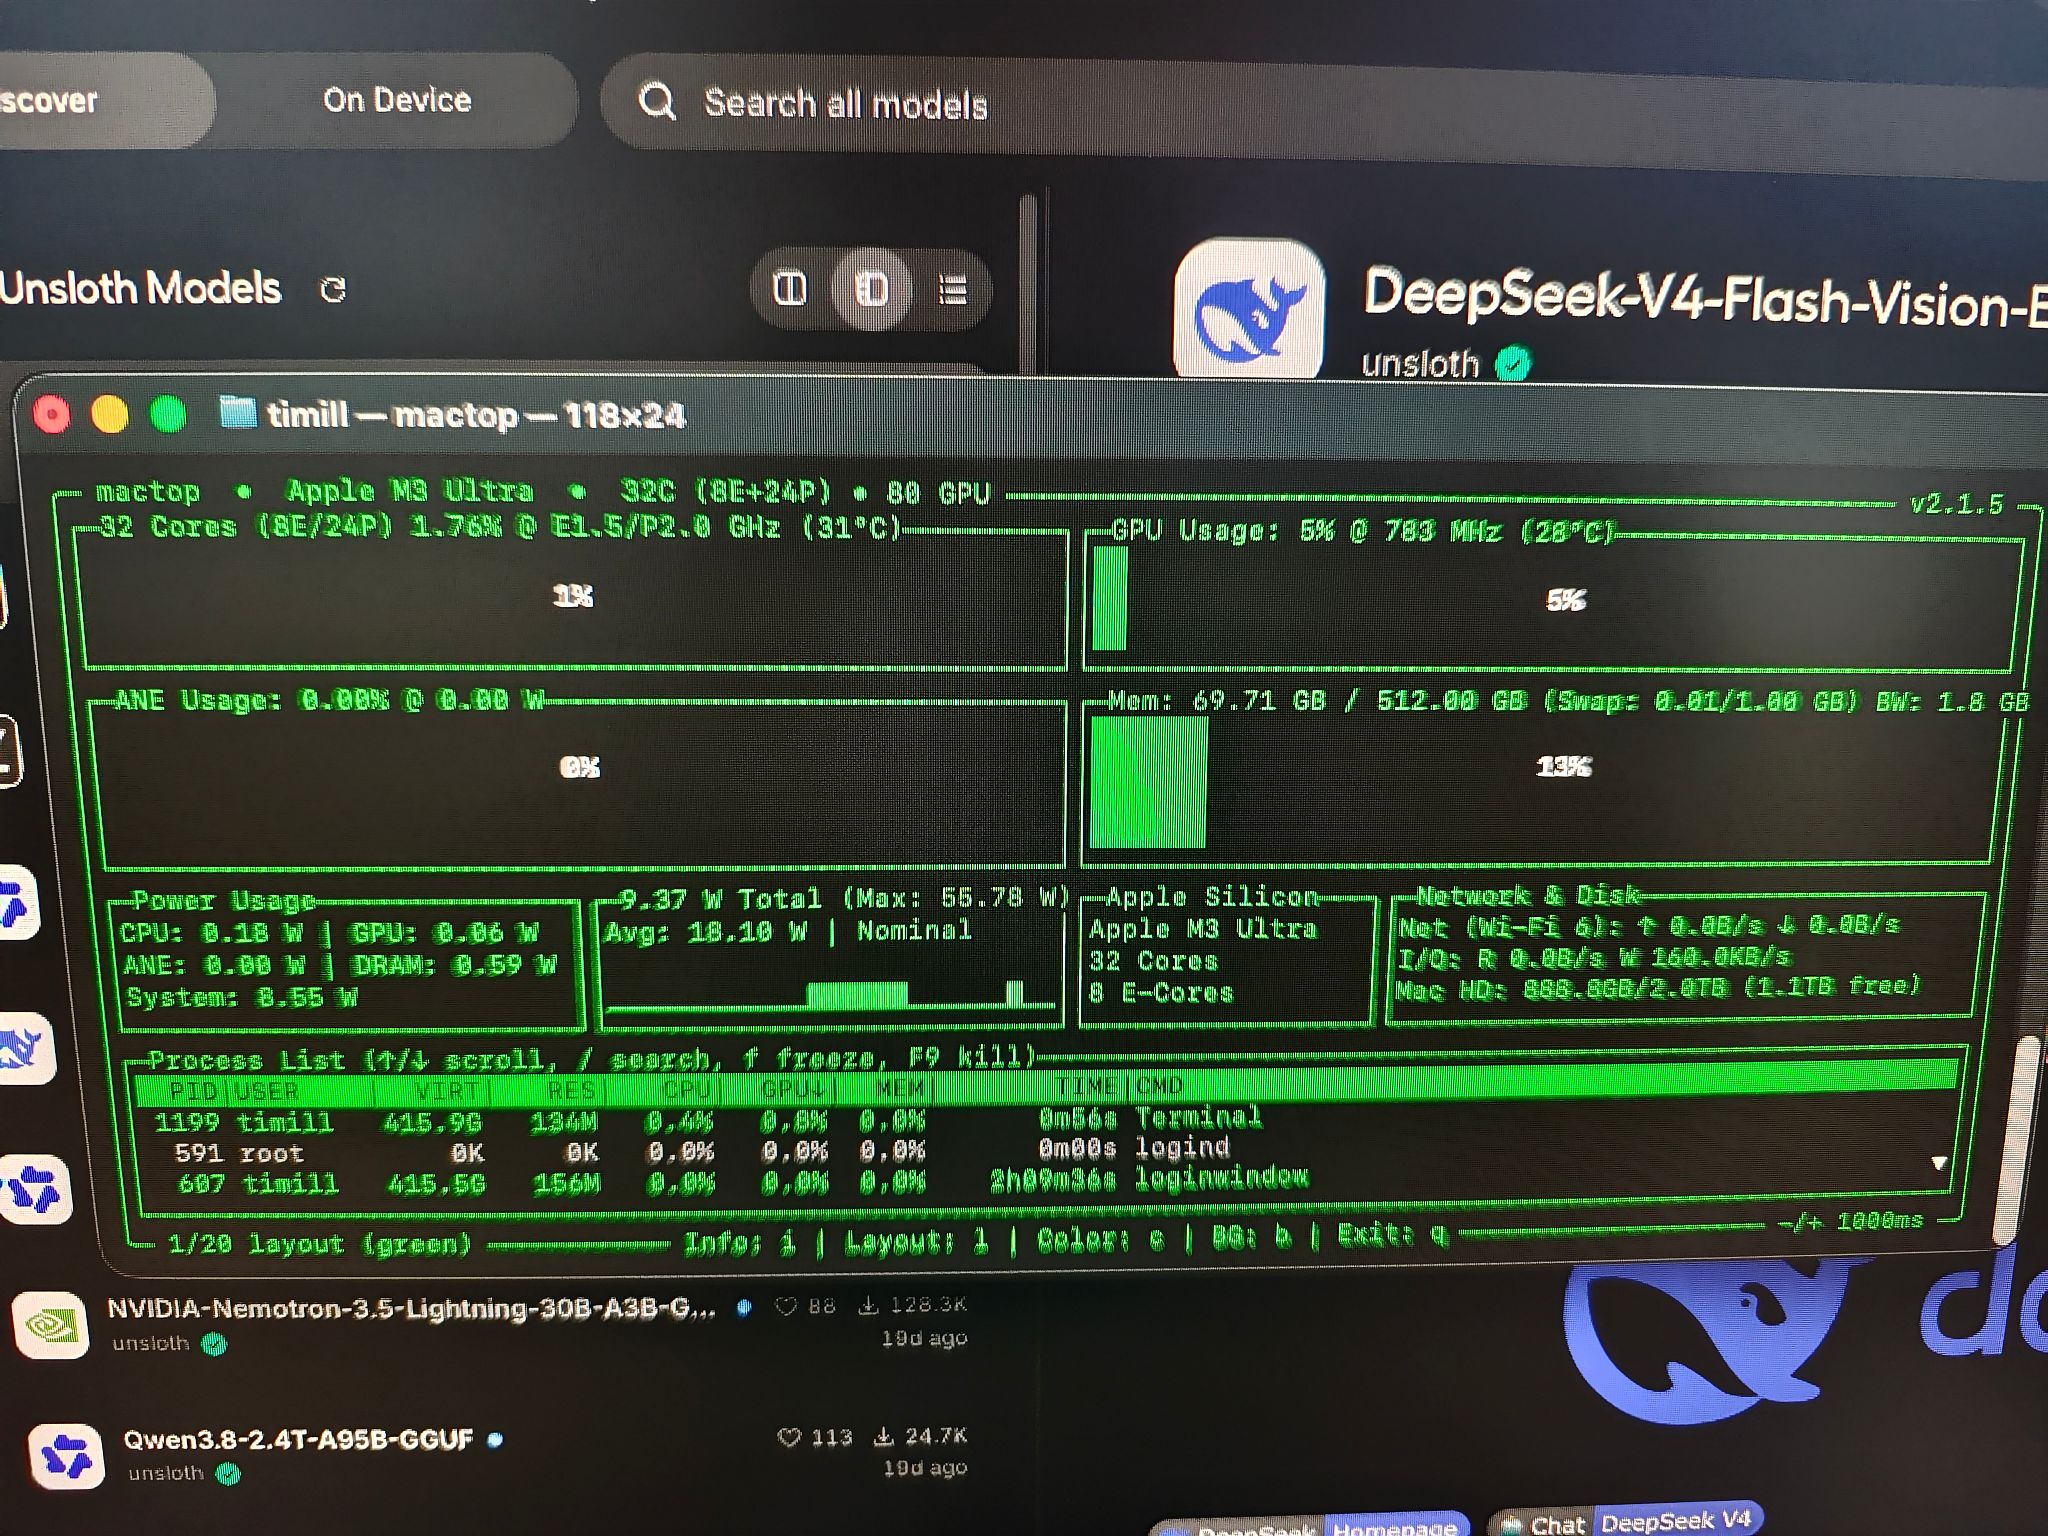Click the green GPU usage bar in mactop
2048x1536 pixels.
(x=1110, y=599)
